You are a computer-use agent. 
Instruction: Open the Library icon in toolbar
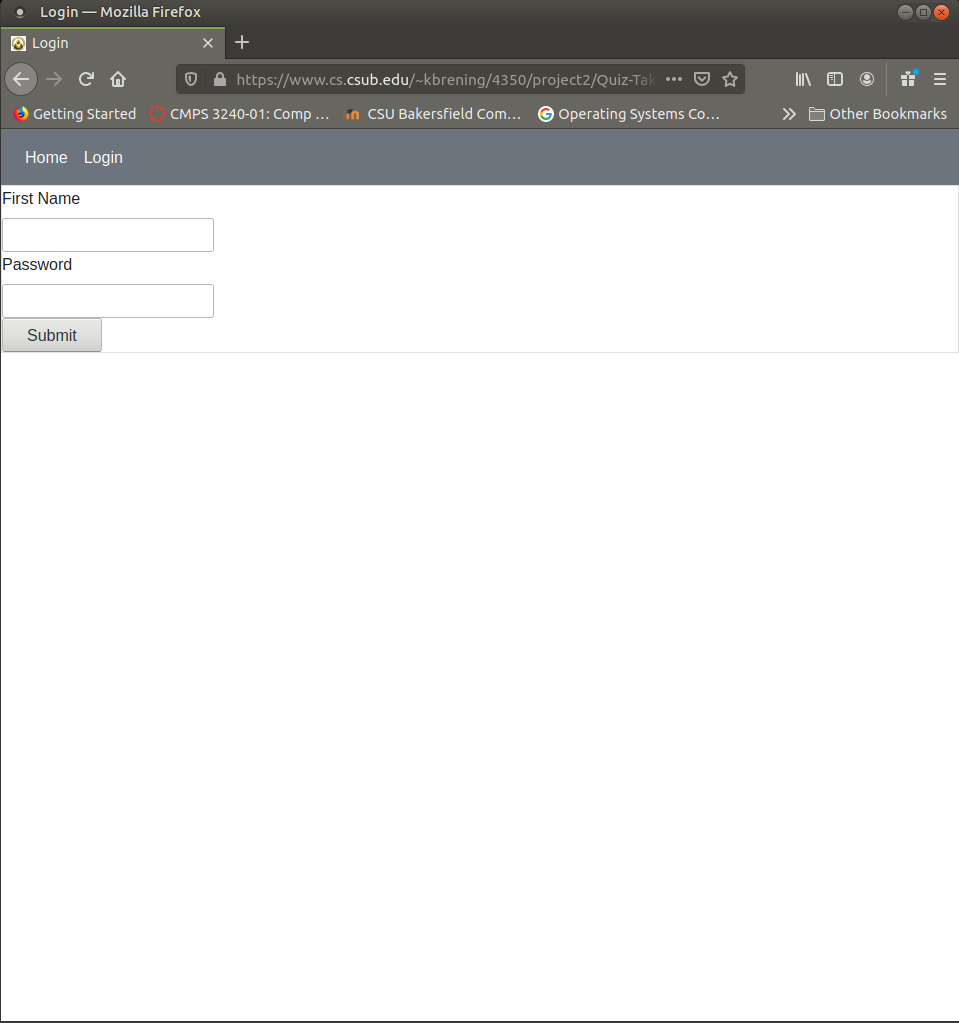click(803, 80)
